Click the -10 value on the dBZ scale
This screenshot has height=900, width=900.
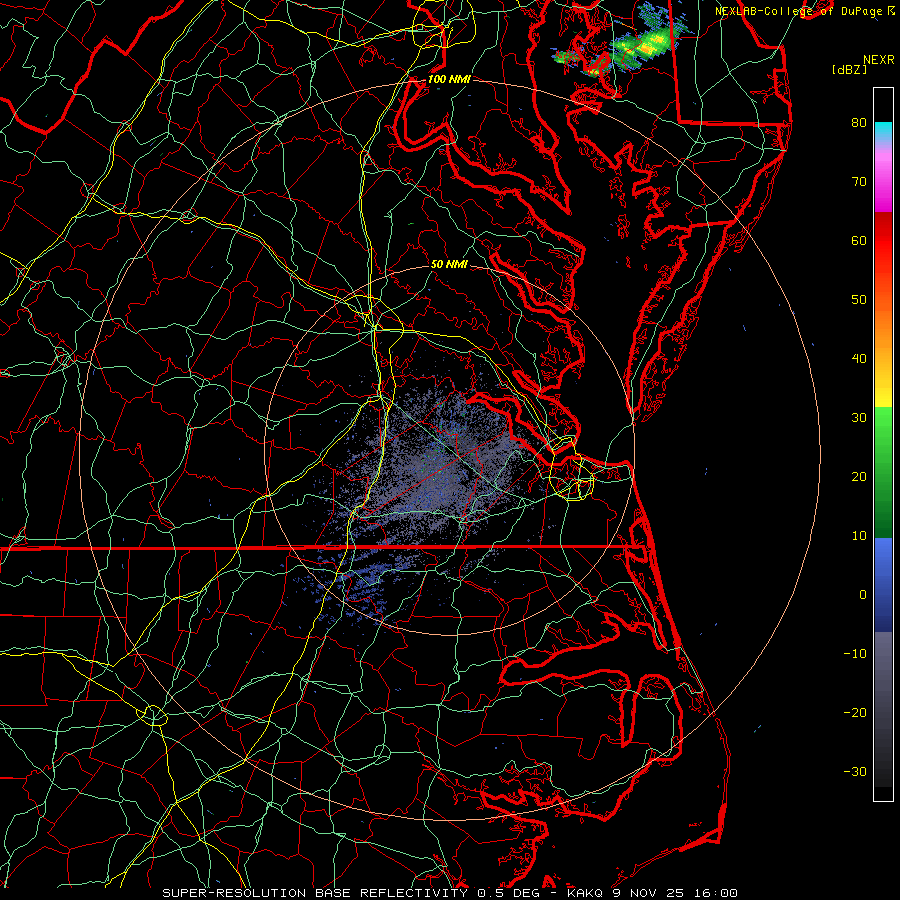(x=855, y=653)
